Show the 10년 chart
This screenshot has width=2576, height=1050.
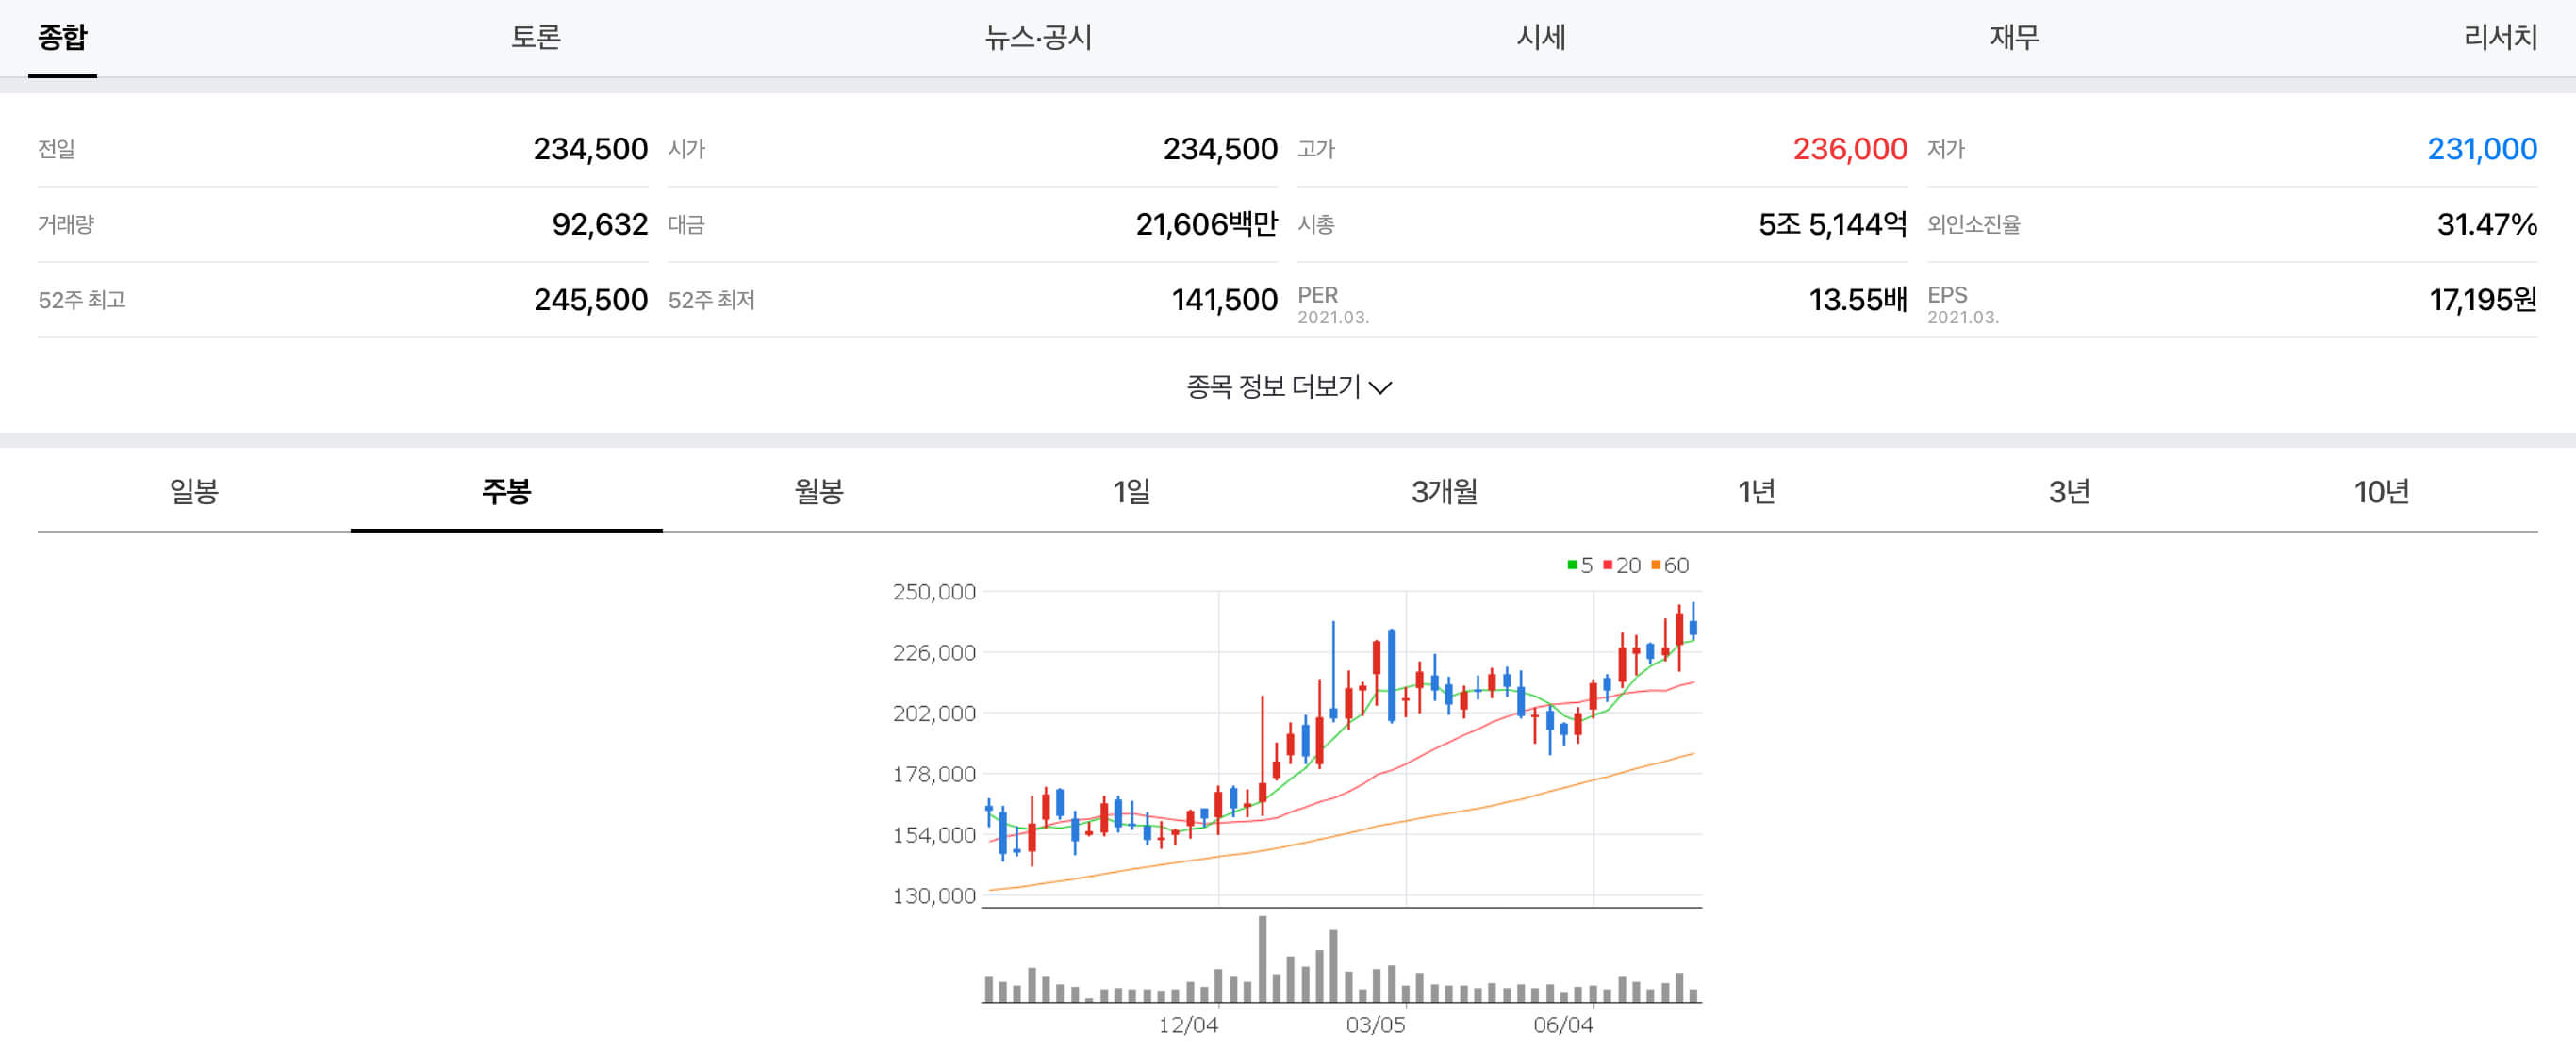(2381, 491)
